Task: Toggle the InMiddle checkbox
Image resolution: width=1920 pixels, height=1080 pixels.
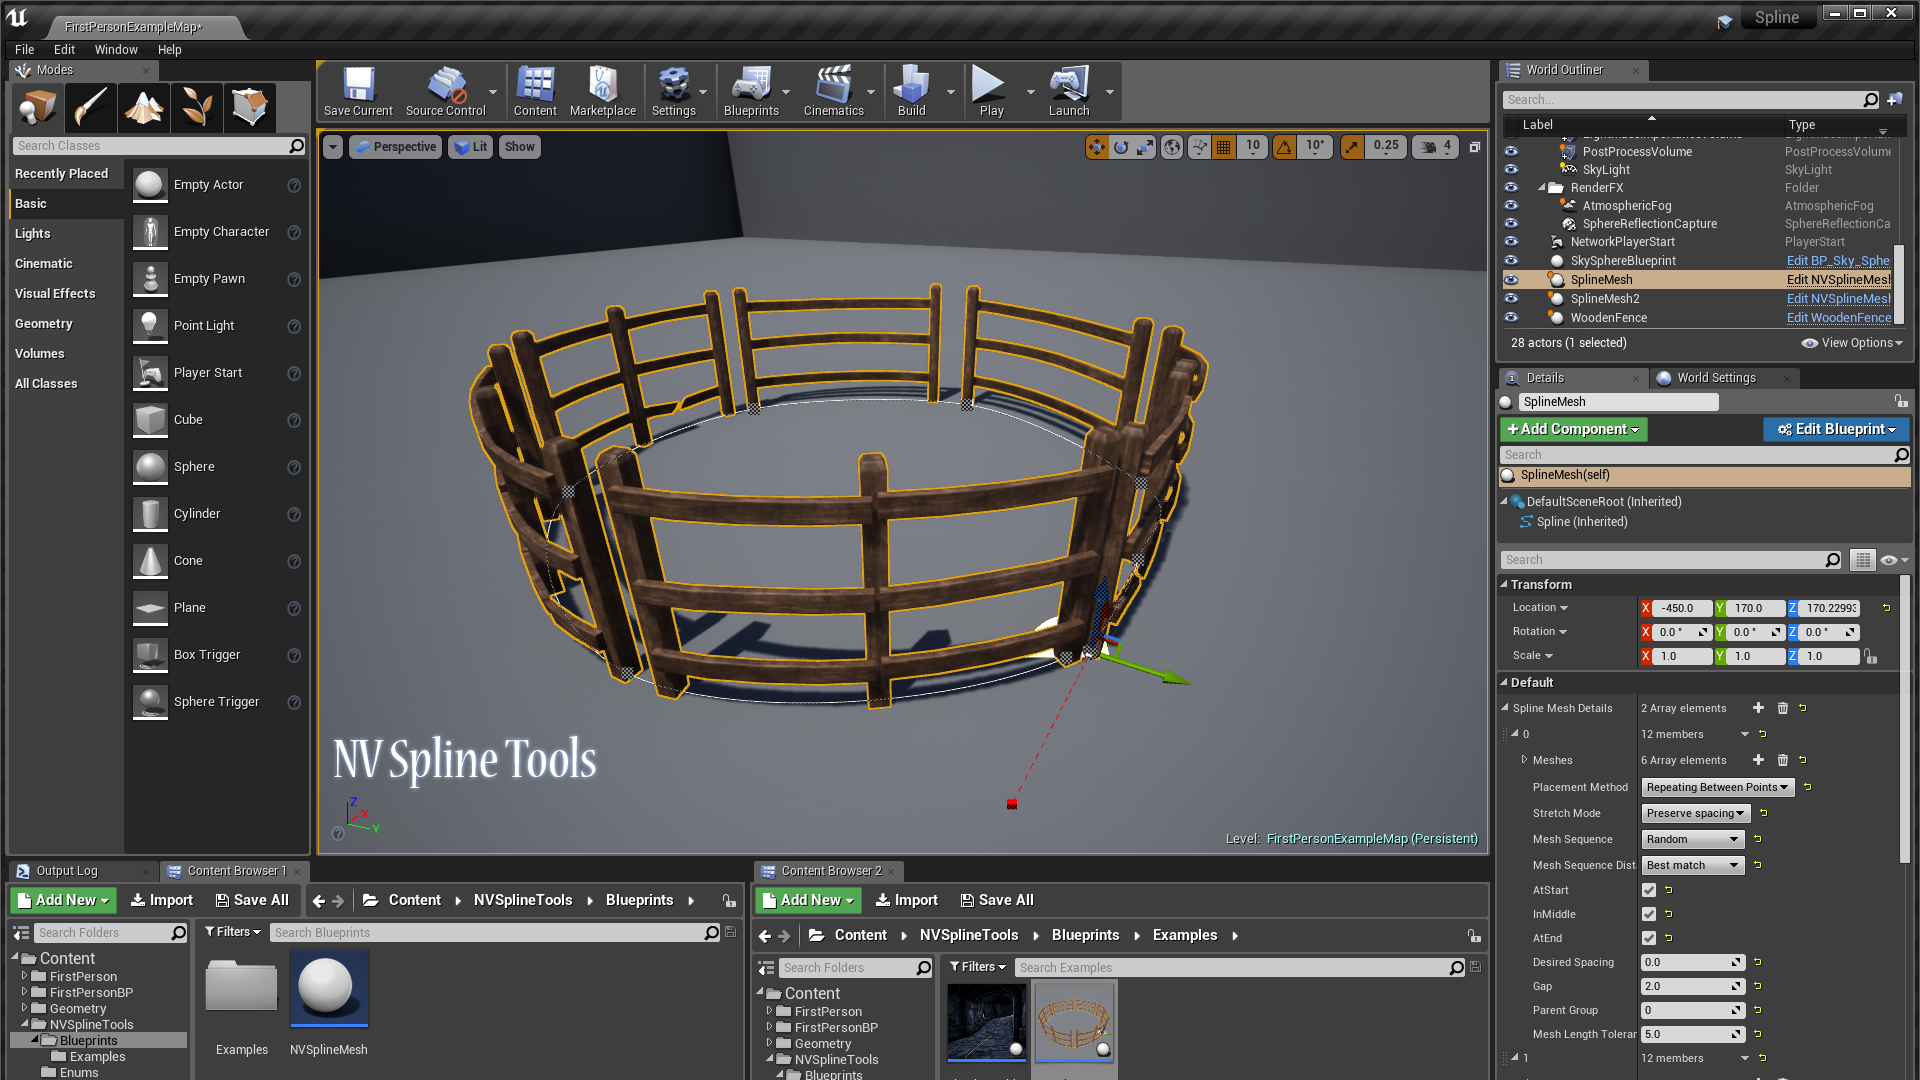Action: (x=1649, y=914)
